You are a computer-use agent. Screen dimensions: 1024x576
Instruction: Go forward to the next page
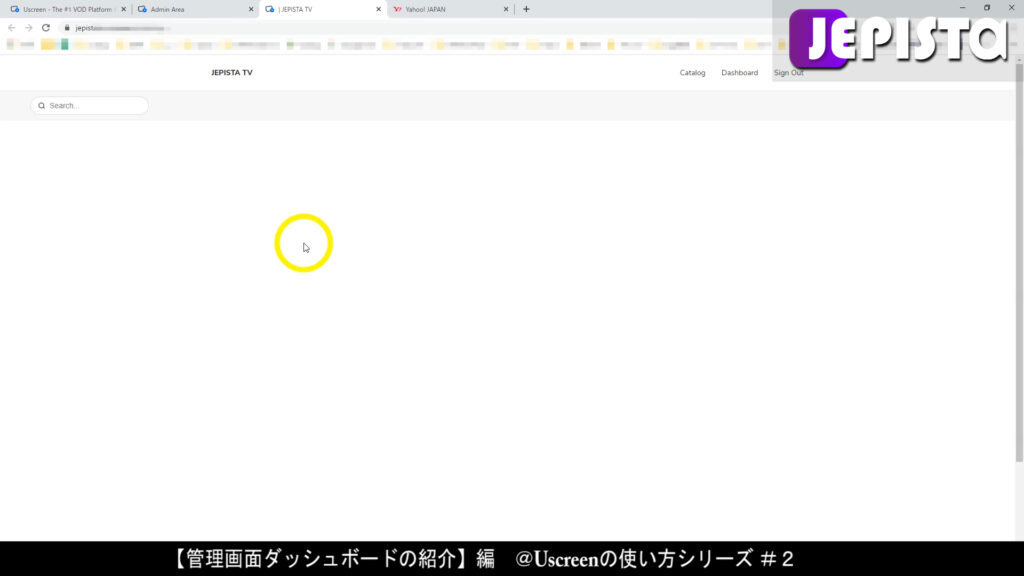[x=29, y=28]
